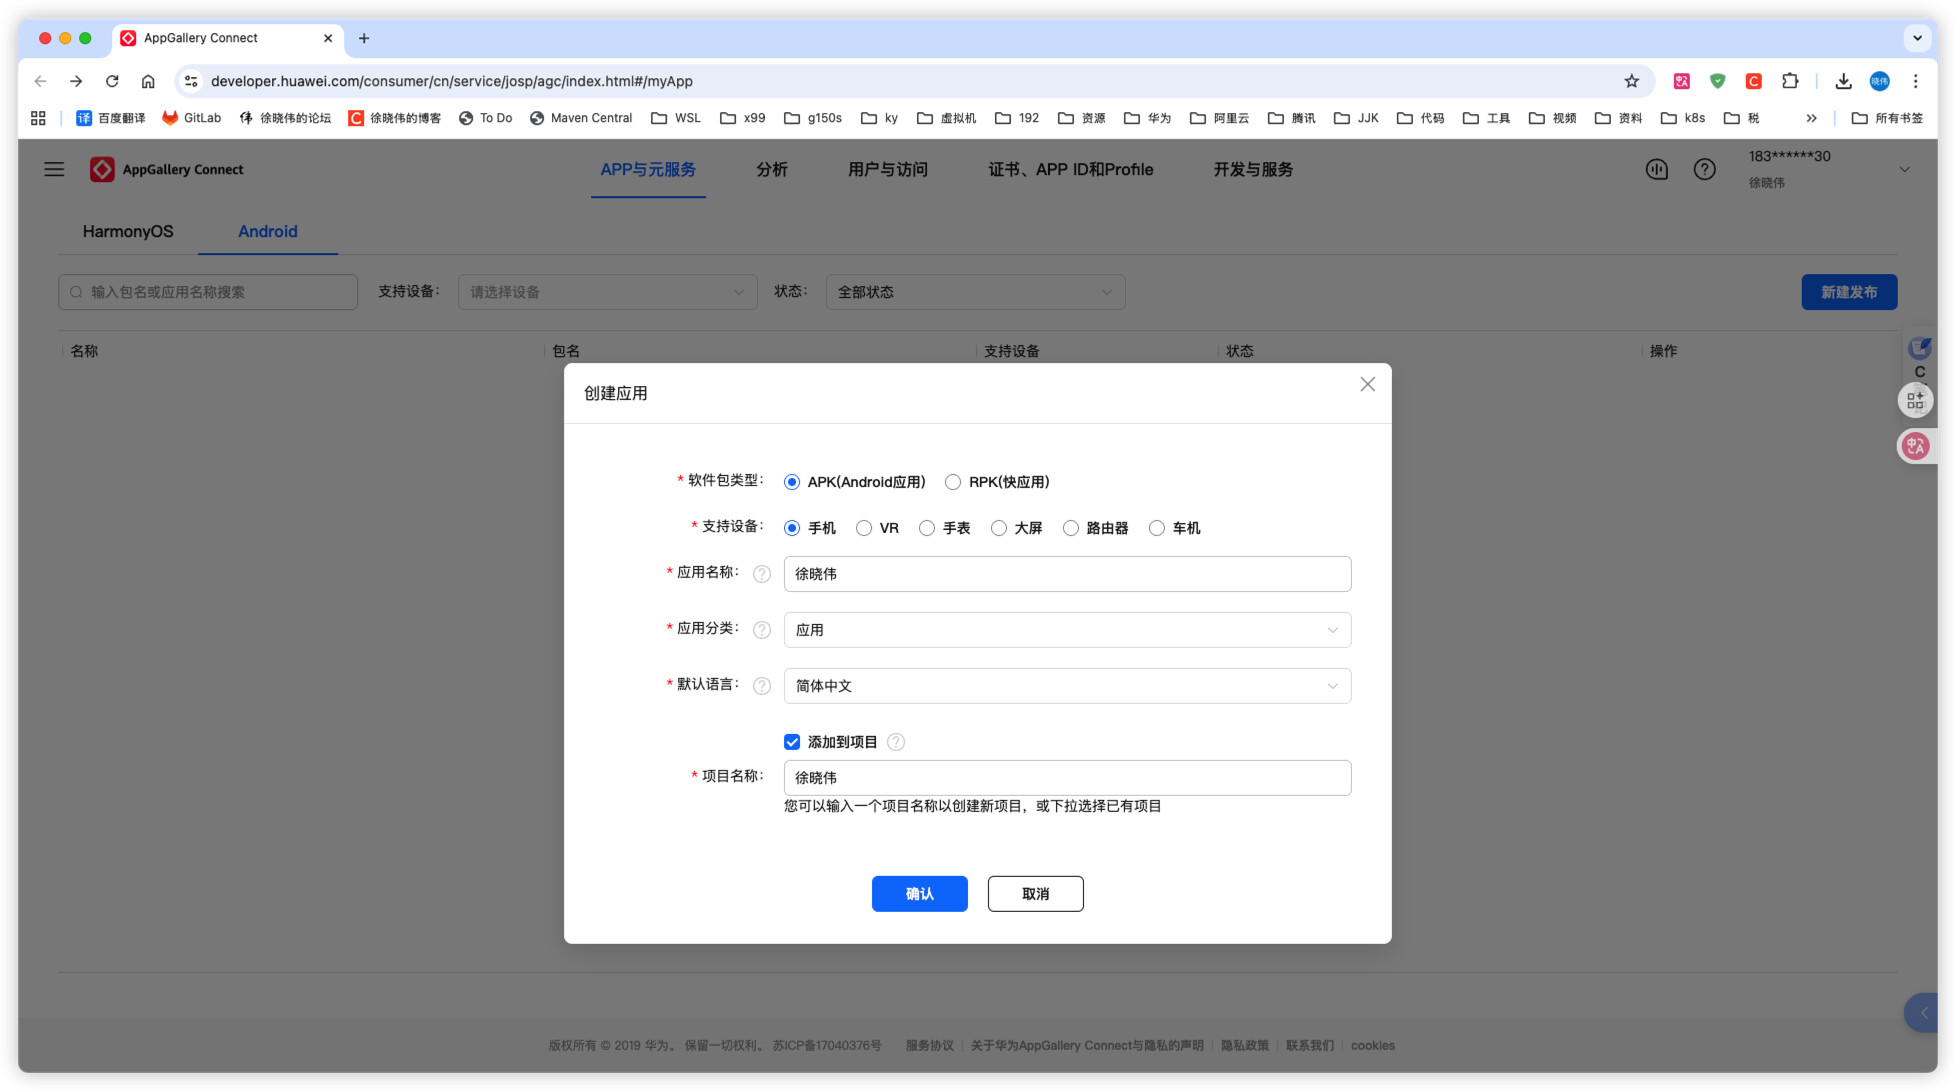Click the 确认 button
The height and width of the screenshot is (1091, 1956).
(919, 894)
